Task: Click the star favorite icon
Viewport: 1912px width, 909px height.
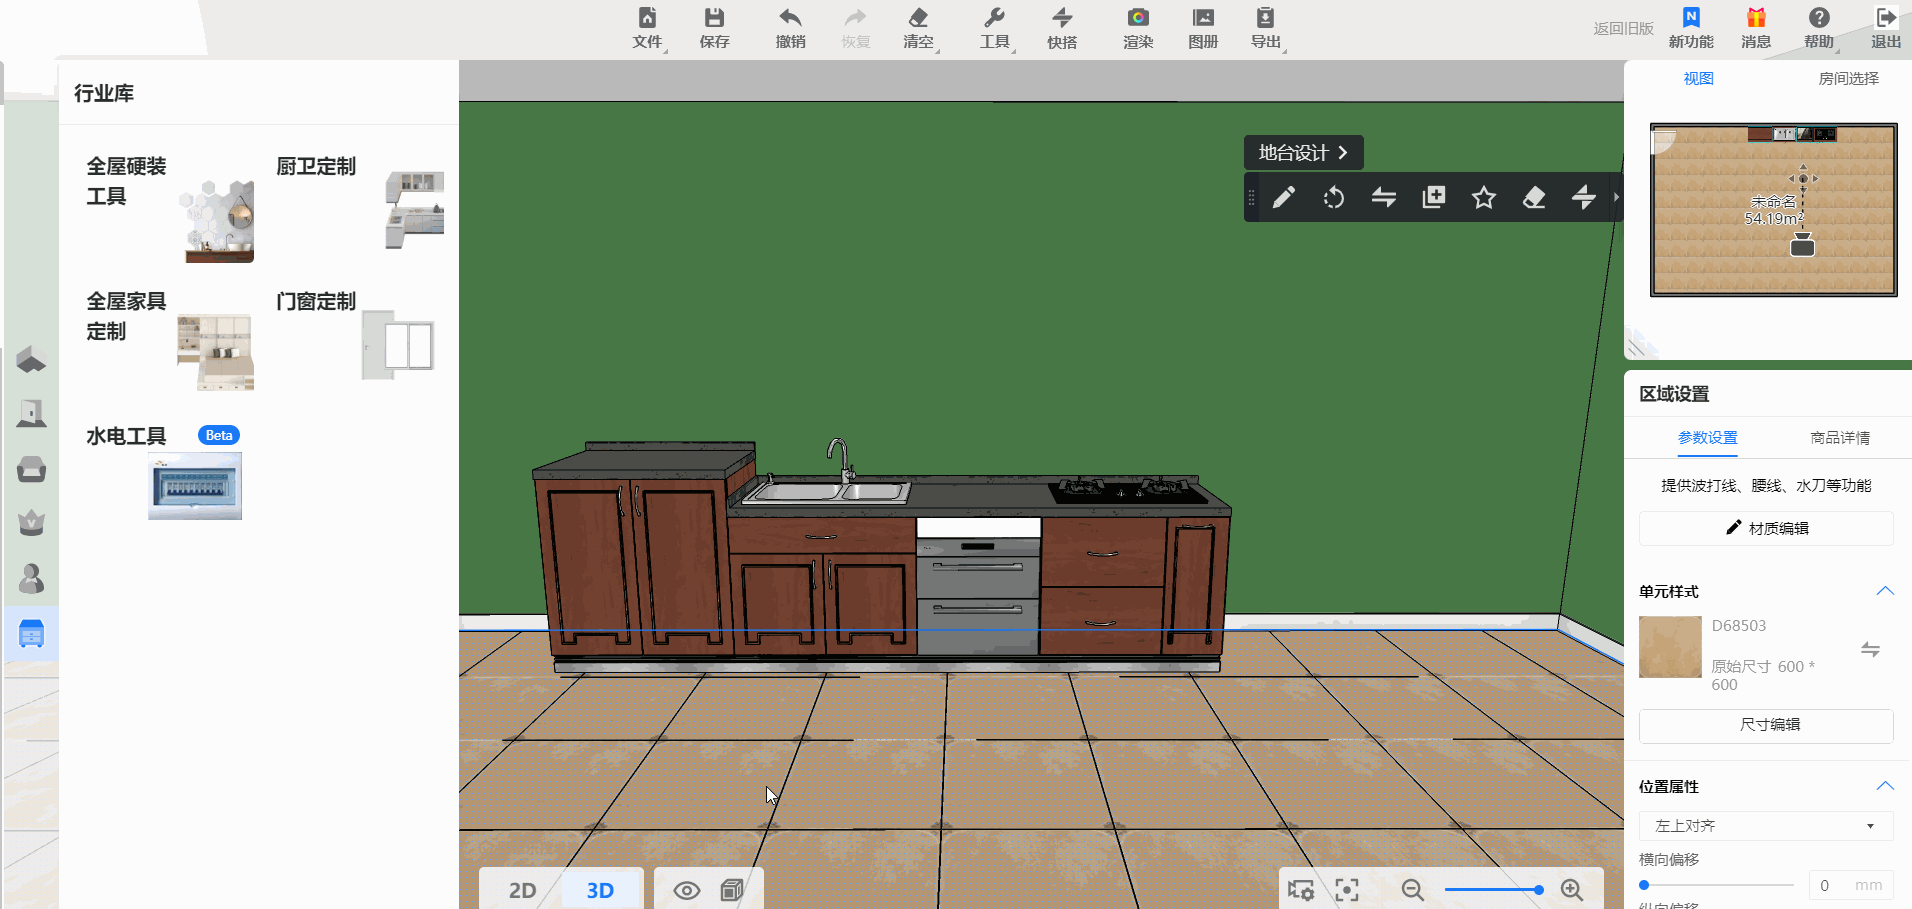Action: (x=1484, y=198)
